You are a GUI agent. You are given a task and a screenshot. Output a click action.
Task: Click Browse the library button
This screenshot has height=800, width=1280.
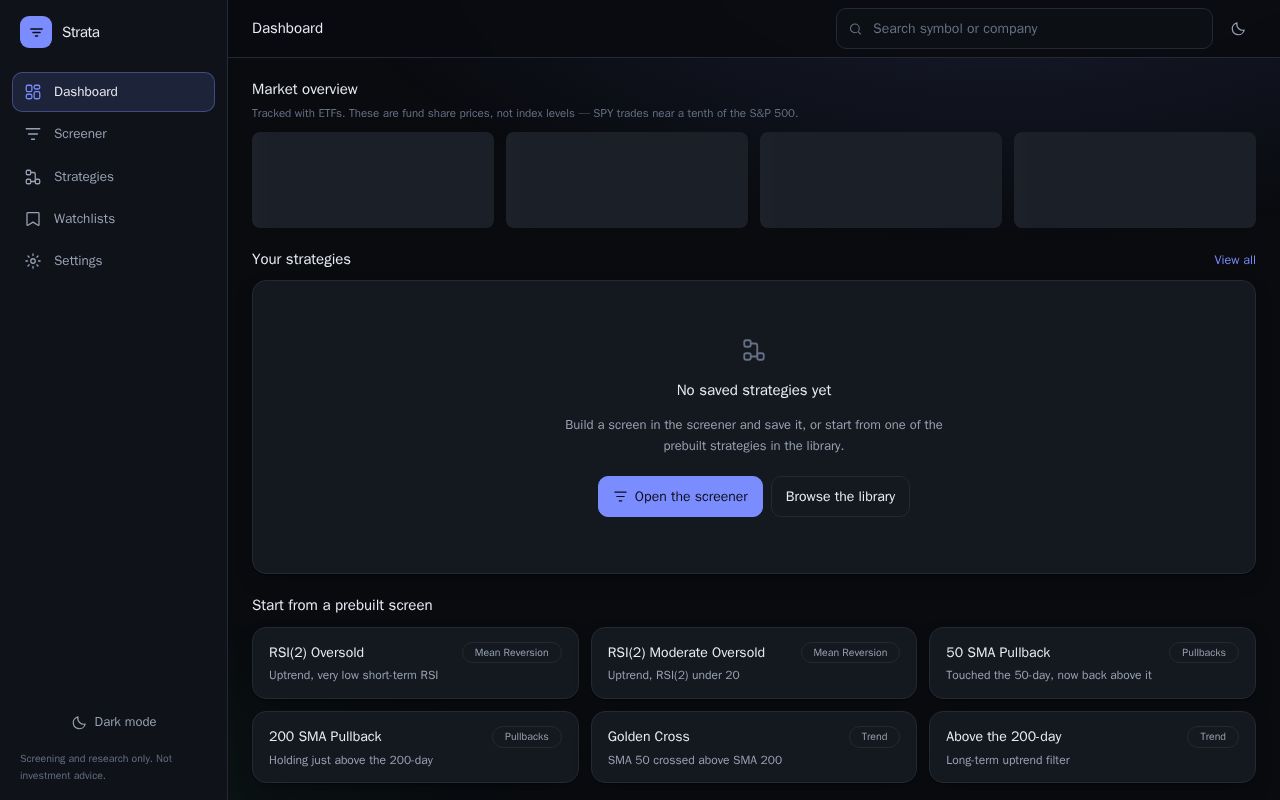tap(840, 497)
